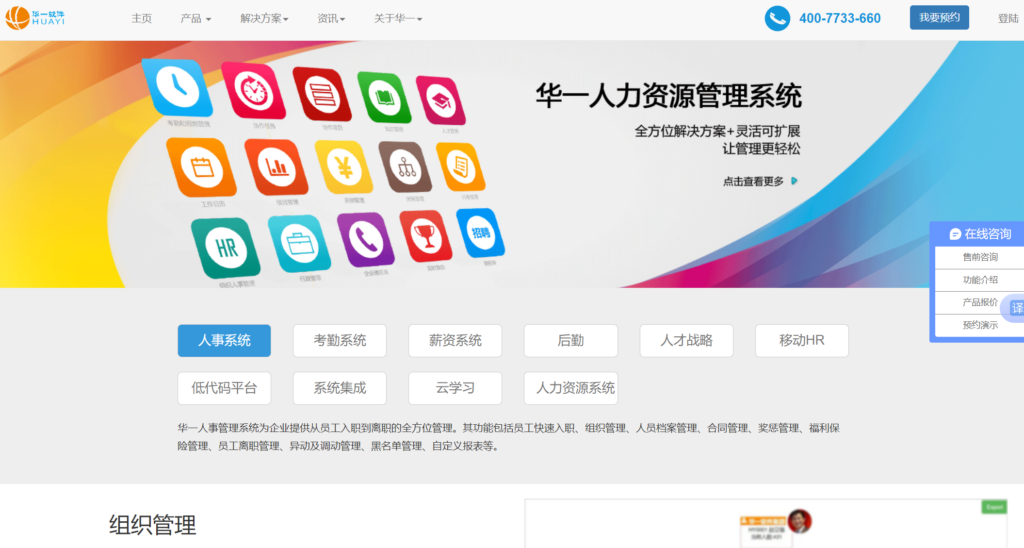The image size is (1024, 548).
Task: Select the 后勤 tab
Action: [x=571, y=340]
